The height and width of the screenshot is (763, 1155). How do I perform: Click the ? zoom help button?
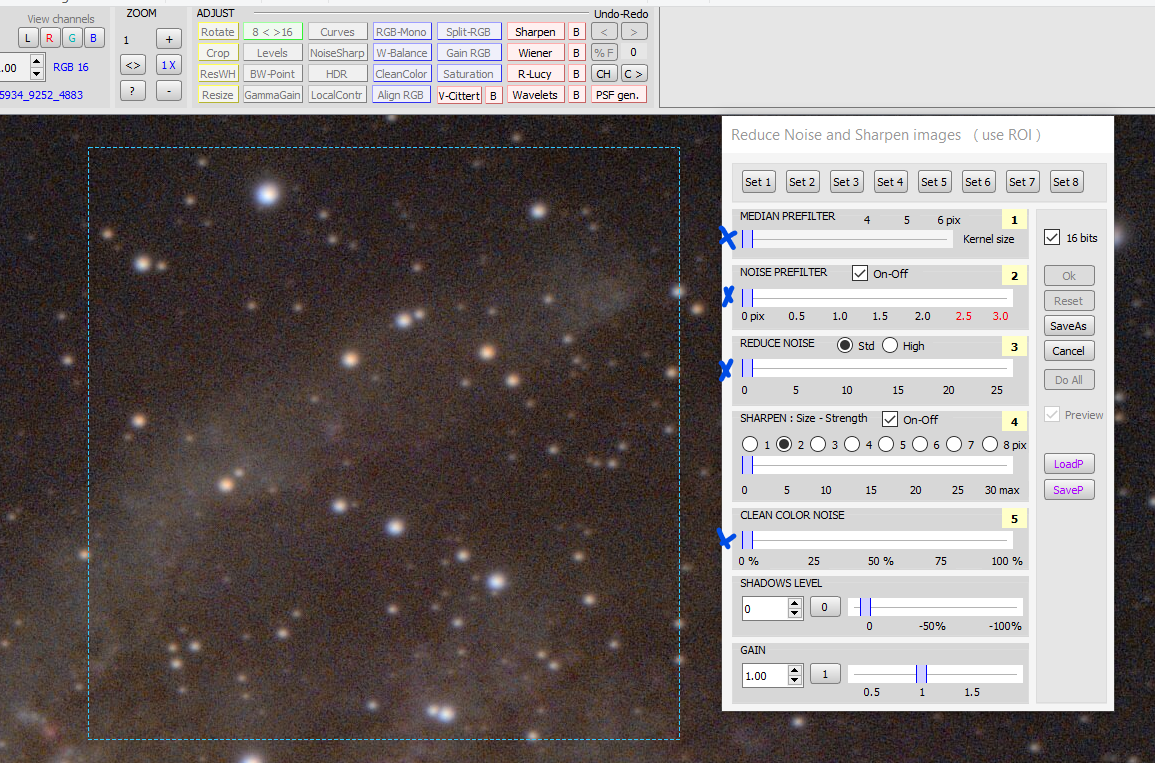tap(133, 91)
